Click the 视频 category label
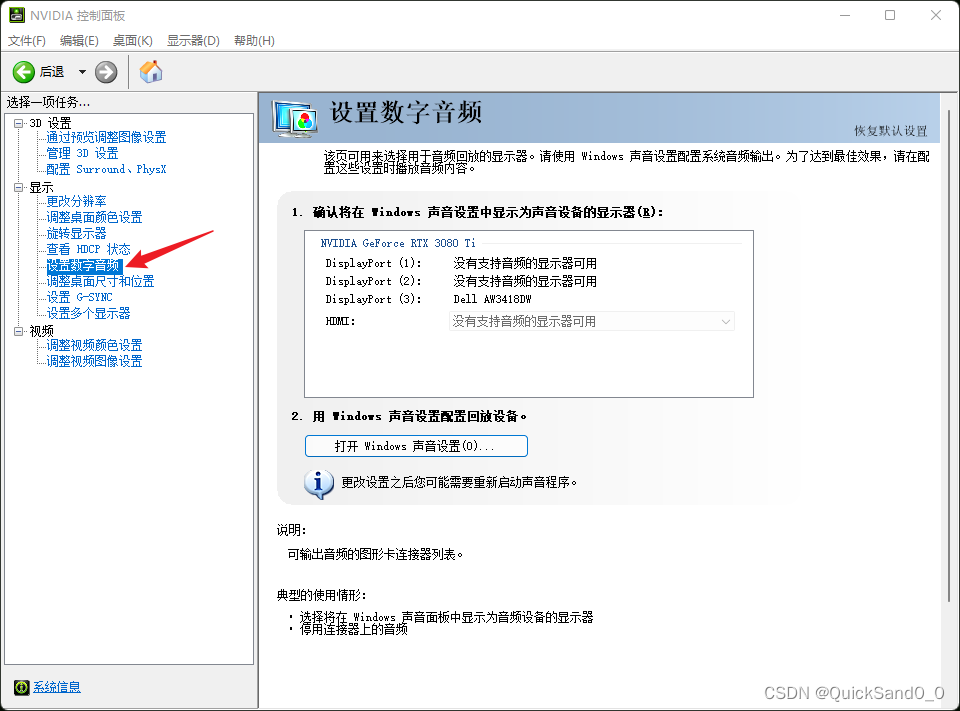960x711 pixels. (42, 331)
